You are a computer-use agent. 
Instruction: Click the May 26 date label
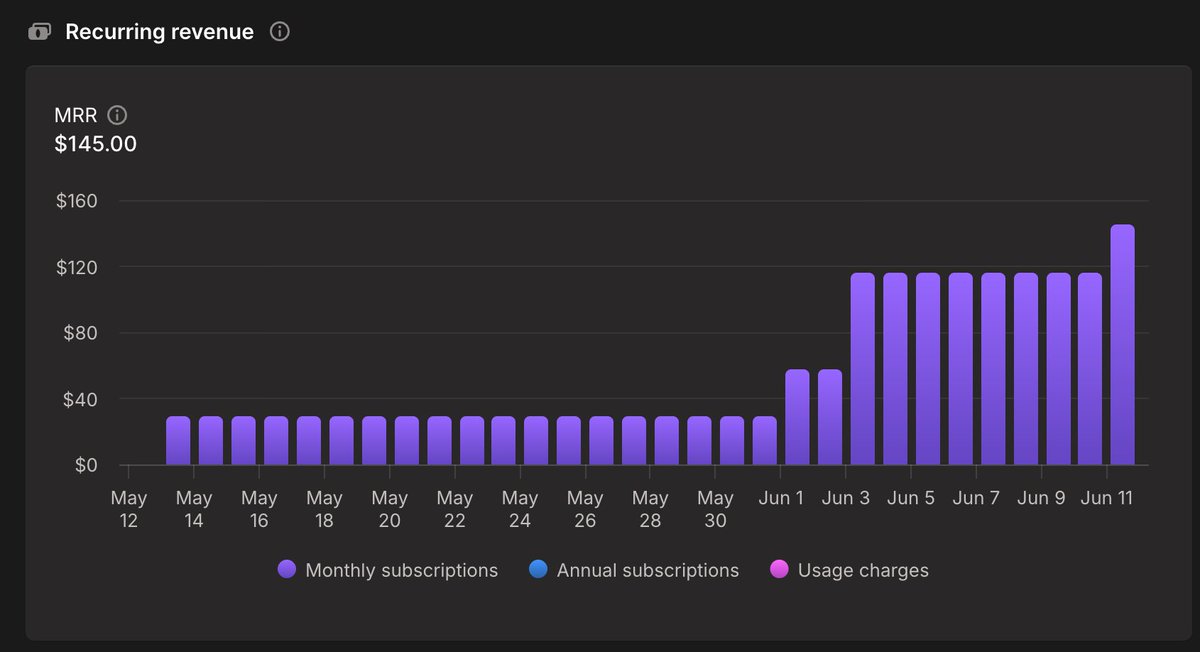(585, 509)
